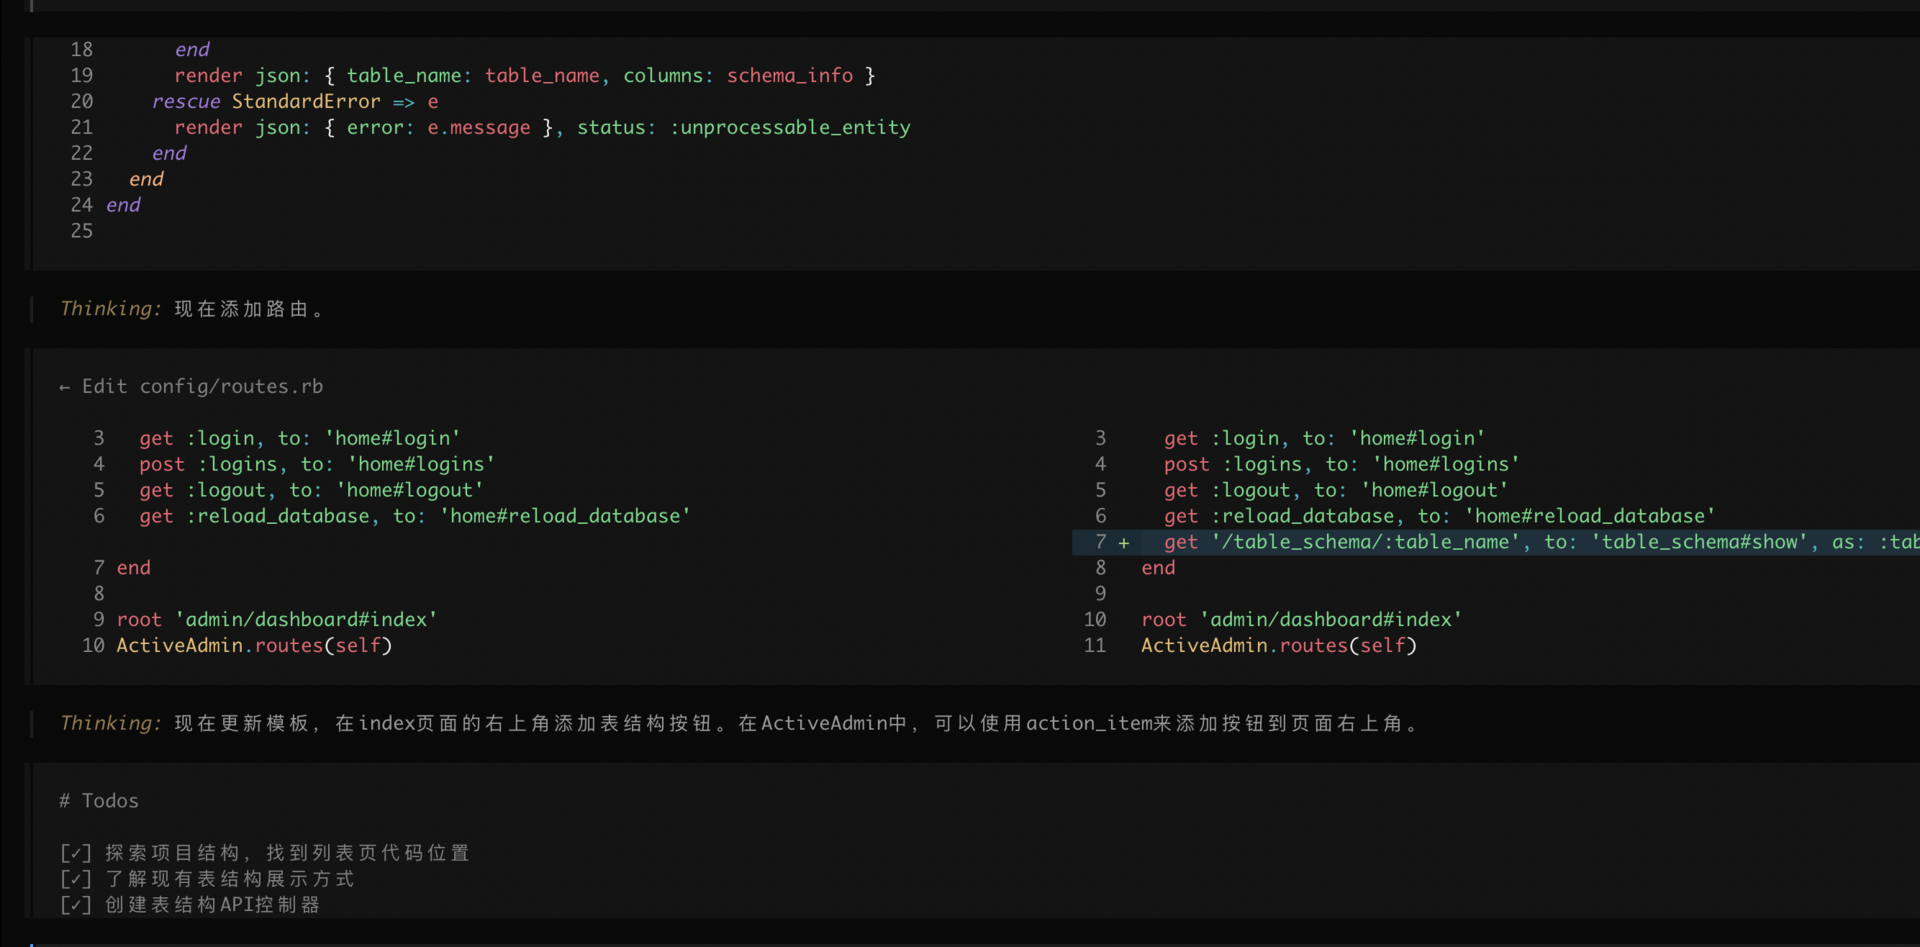Viewport: 1920px width, 947px height.
Task: Click the plus marker on added line 7
Action: point(1124,543)
